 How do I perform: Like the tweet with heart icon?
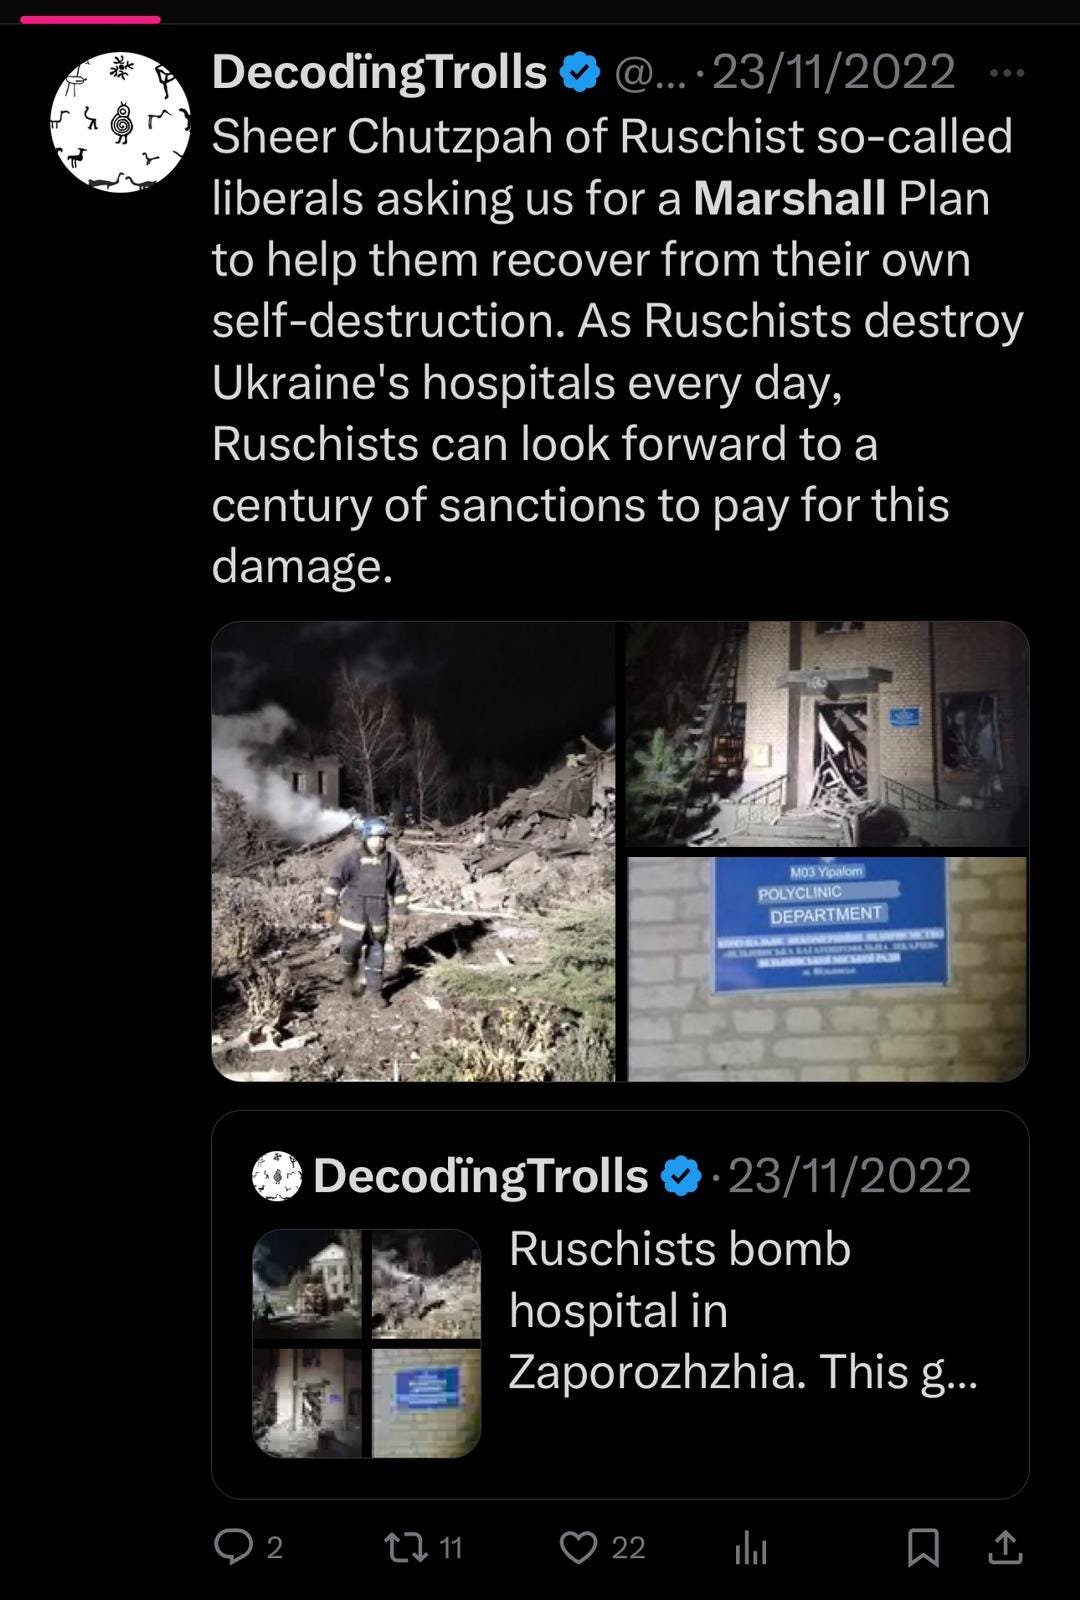[578, 1547]
